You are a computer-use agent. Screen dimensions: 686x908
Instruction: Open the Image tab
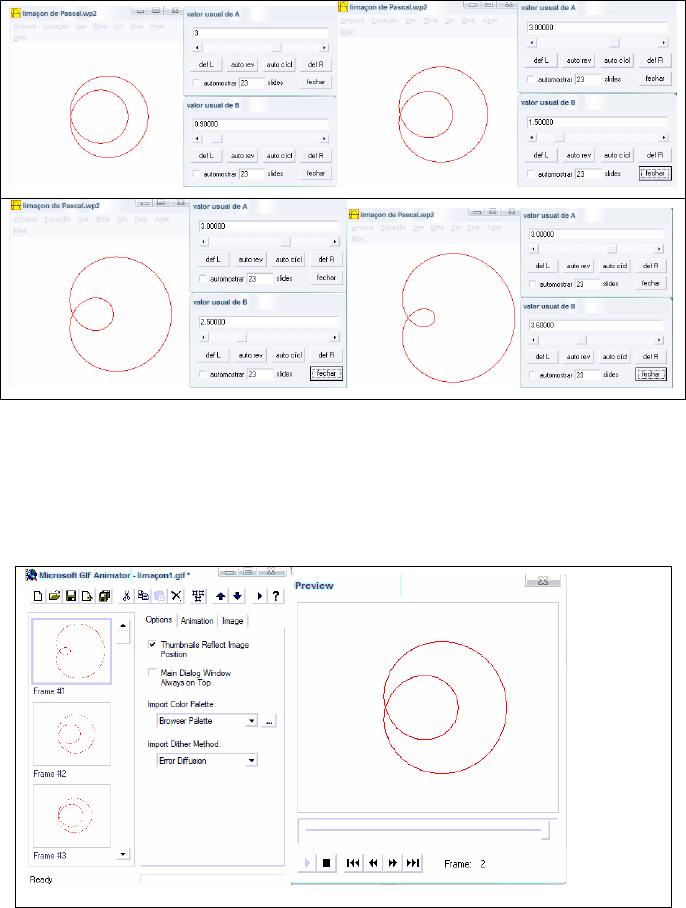[232, 621]
